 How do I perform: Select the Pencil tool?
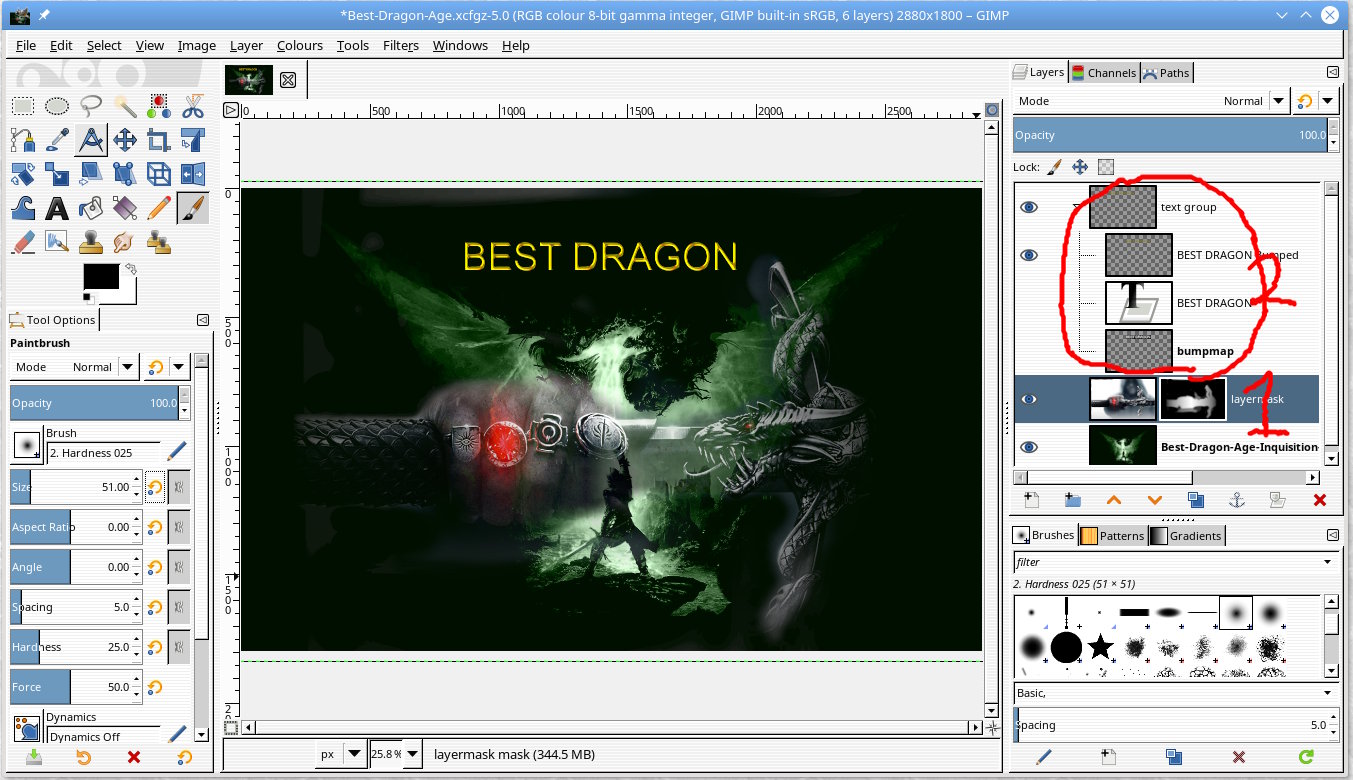click(x=159, y=207)
